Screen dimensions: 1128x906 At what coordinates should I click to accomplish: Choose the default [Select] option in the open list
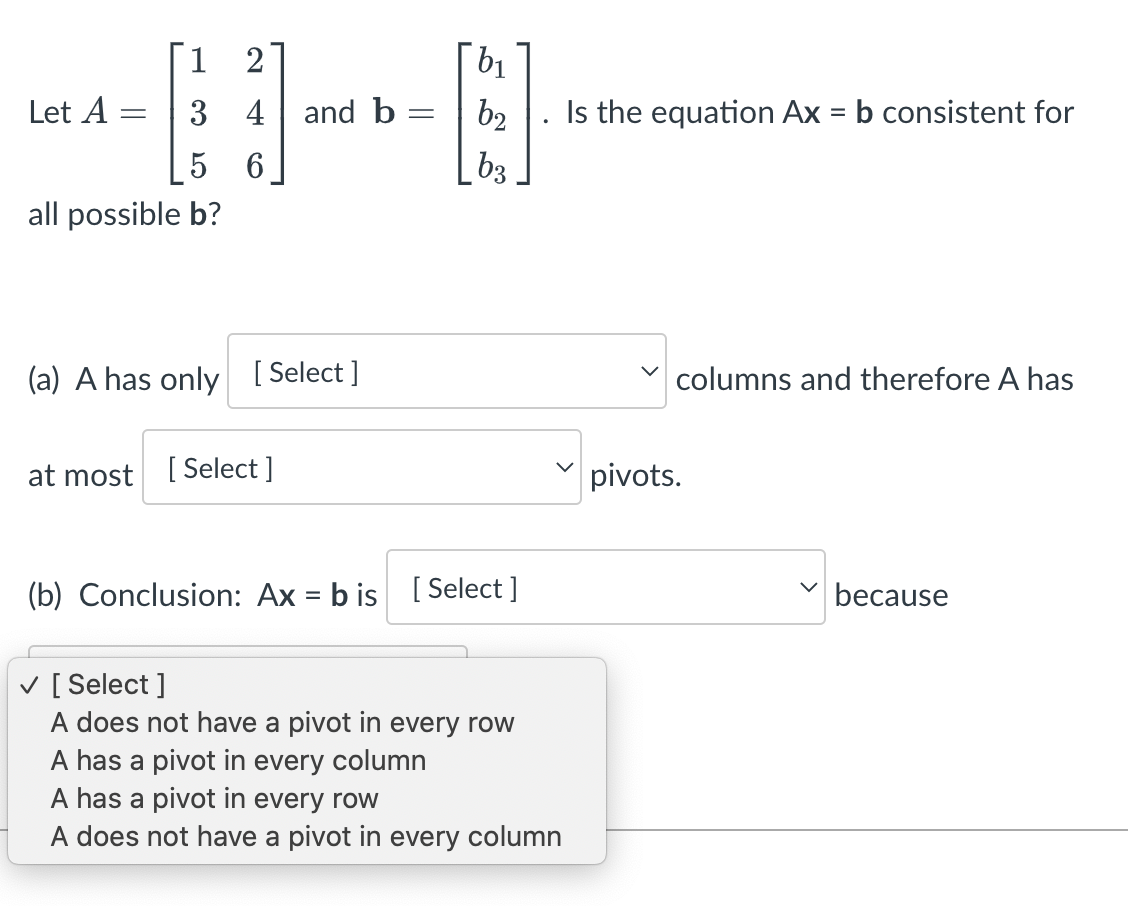108,684
